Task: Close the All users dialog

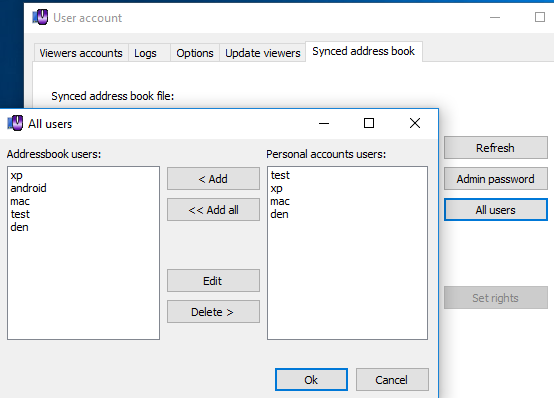Action: pos(415,123)
